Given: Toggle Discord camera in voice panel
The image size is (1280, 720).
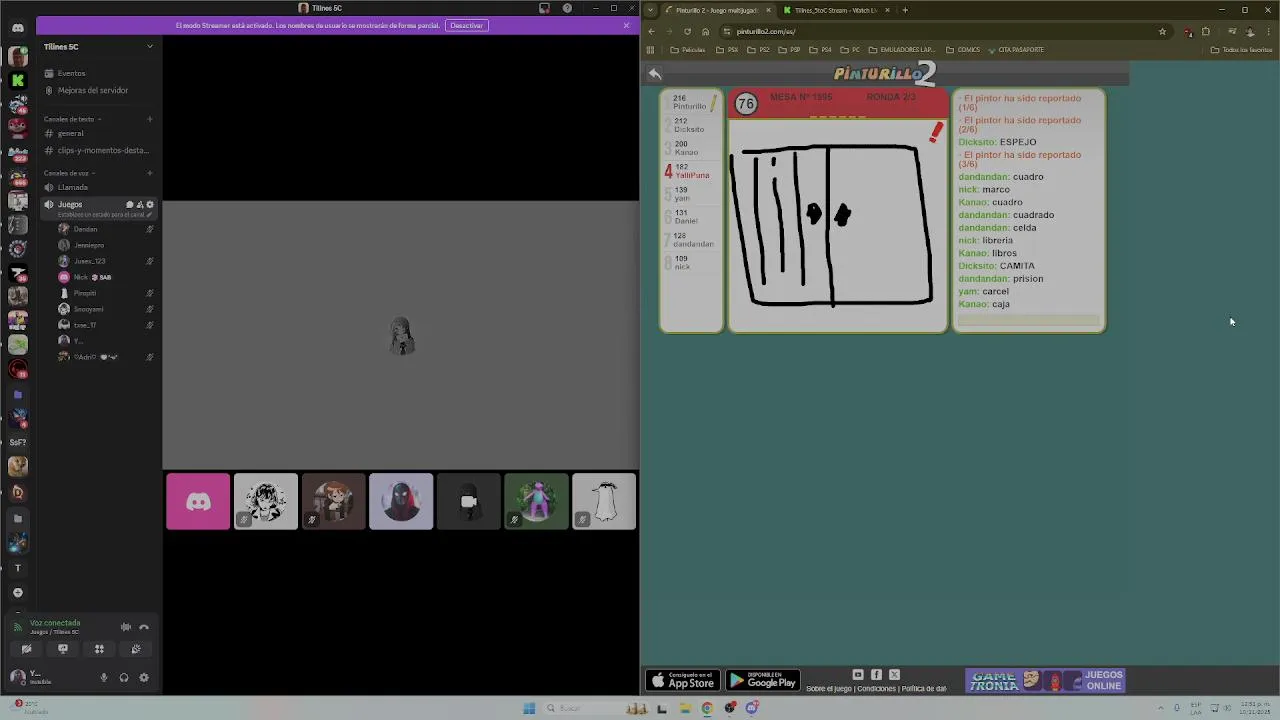Looking at the screenshot, I should click(x=27, y=649).
